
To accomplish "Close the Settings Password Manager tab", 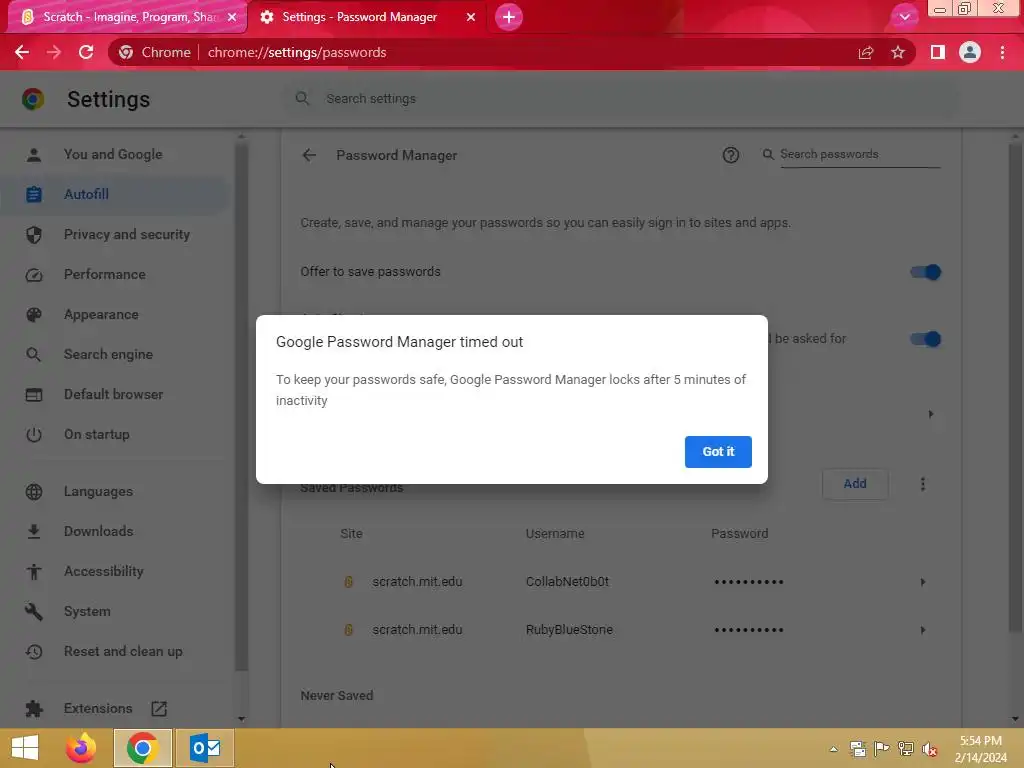I will coord(471,17).
